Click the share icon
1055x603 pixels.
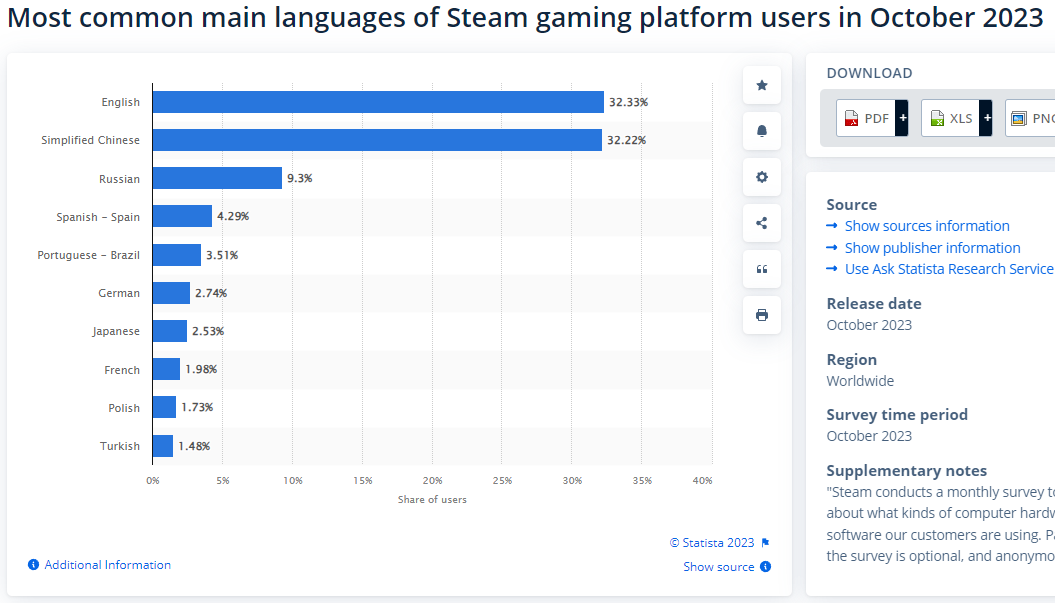[762, 223]
